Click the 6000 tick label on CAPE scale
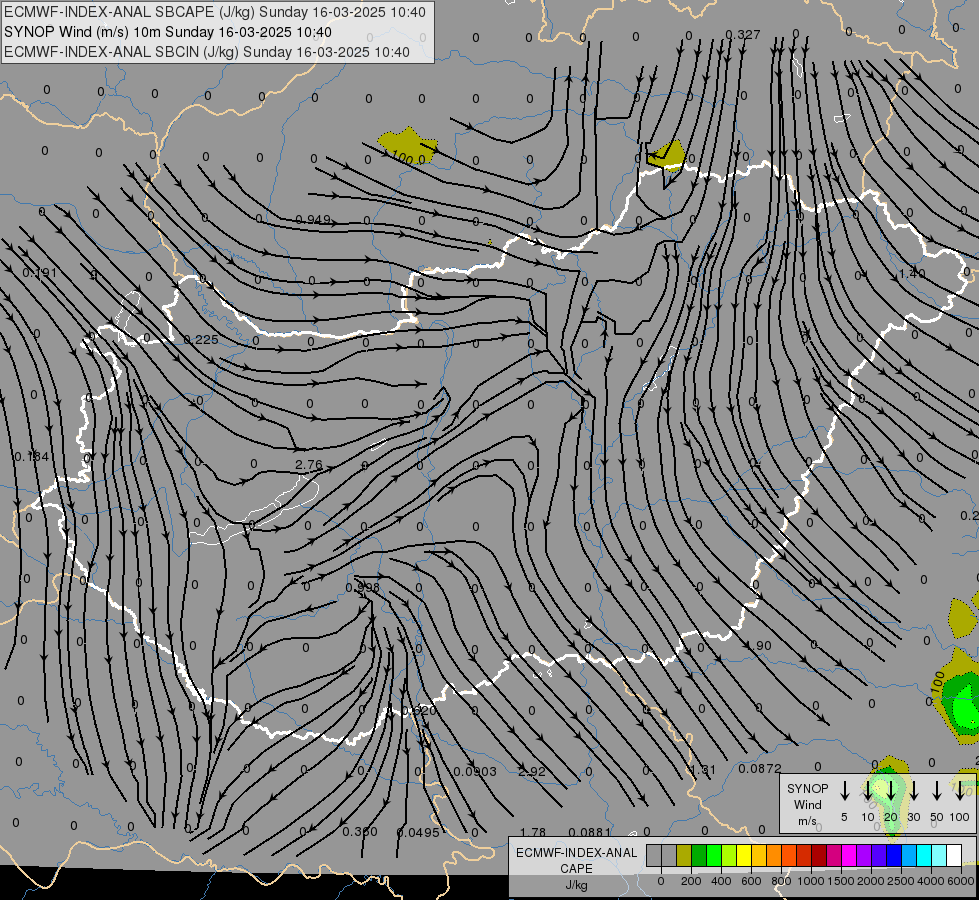This screenshot has height=900, width=979. [x=961, y=881]
